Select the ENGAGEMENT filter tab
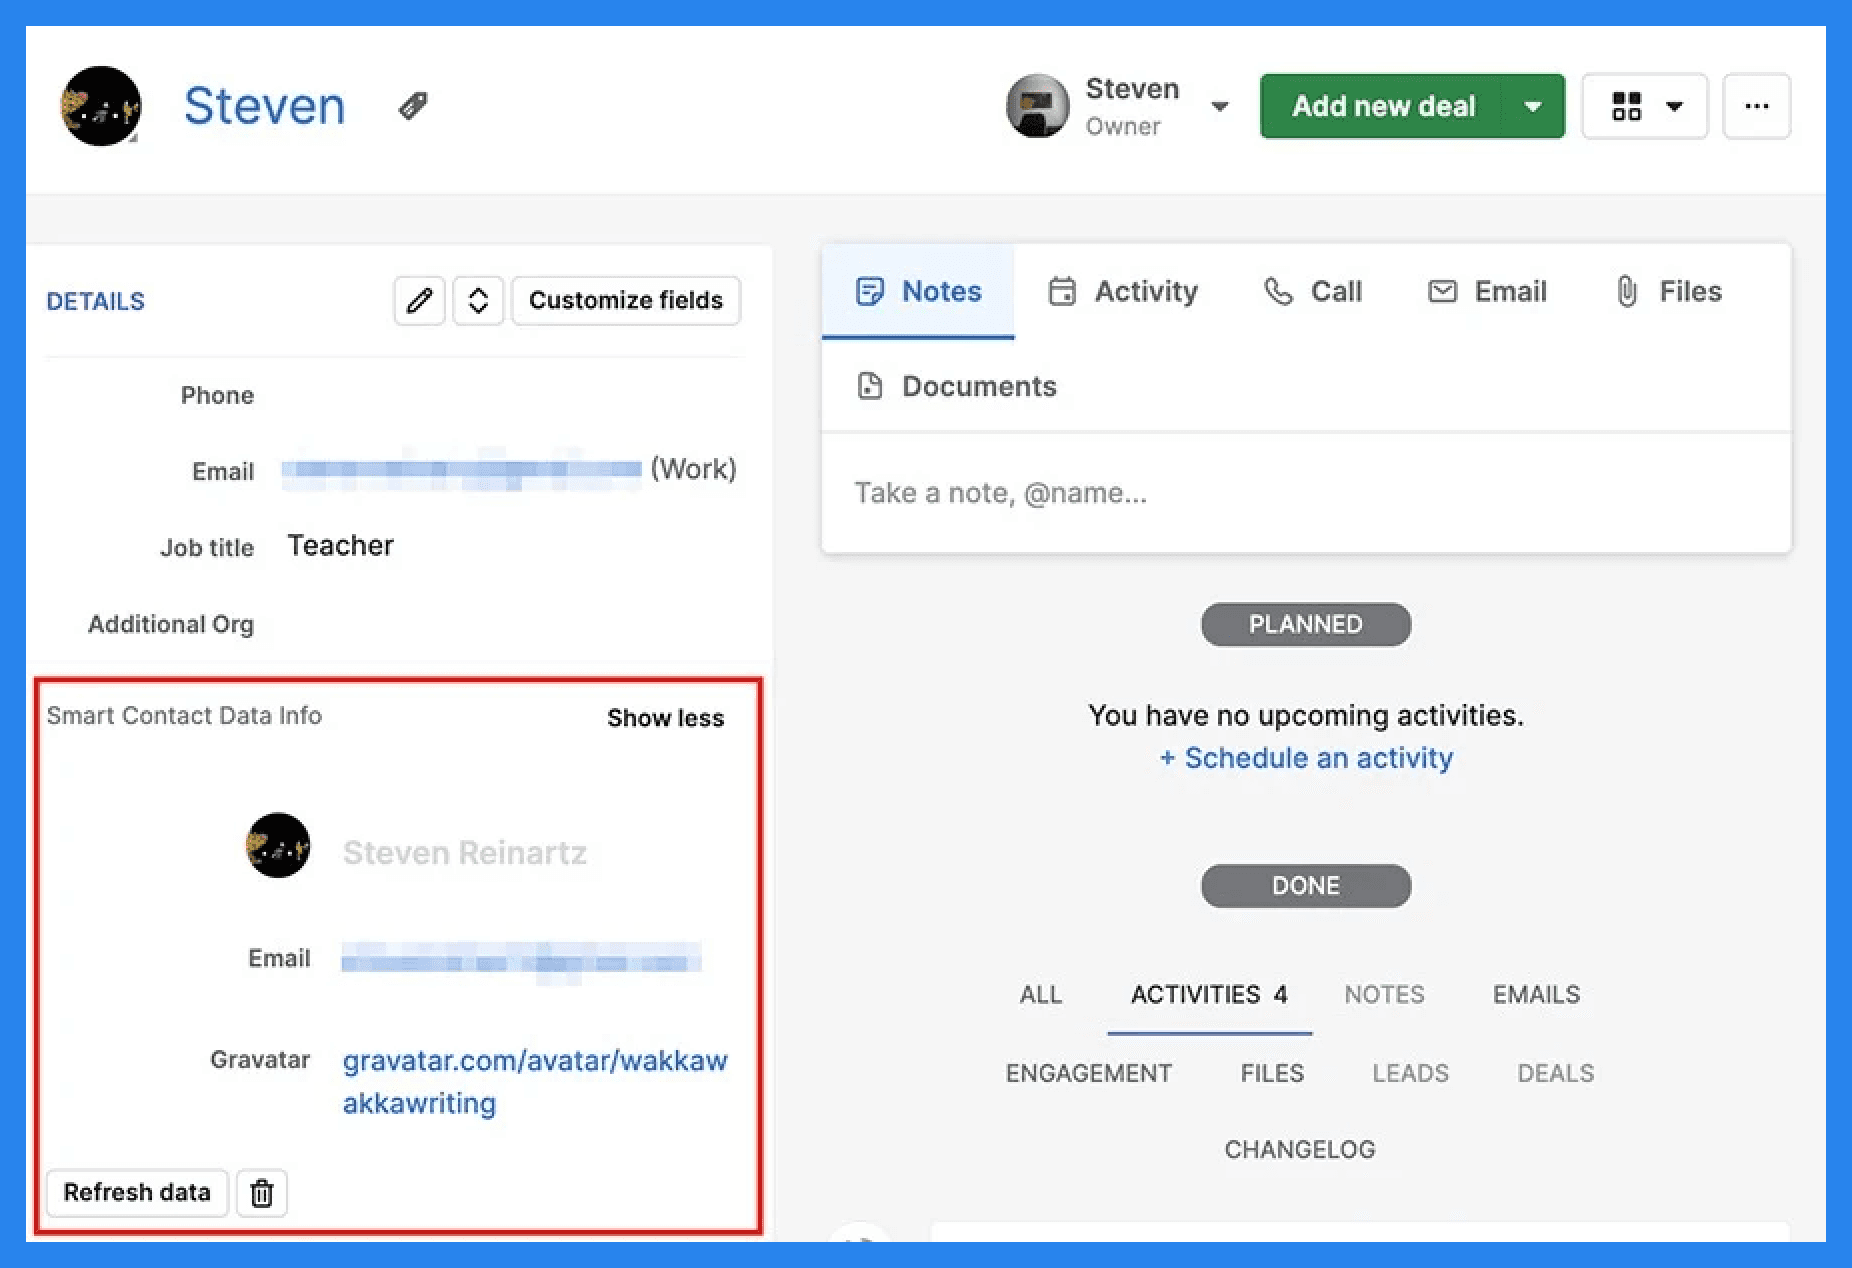The image size is (1852, 1268). coord(1088,1073)
